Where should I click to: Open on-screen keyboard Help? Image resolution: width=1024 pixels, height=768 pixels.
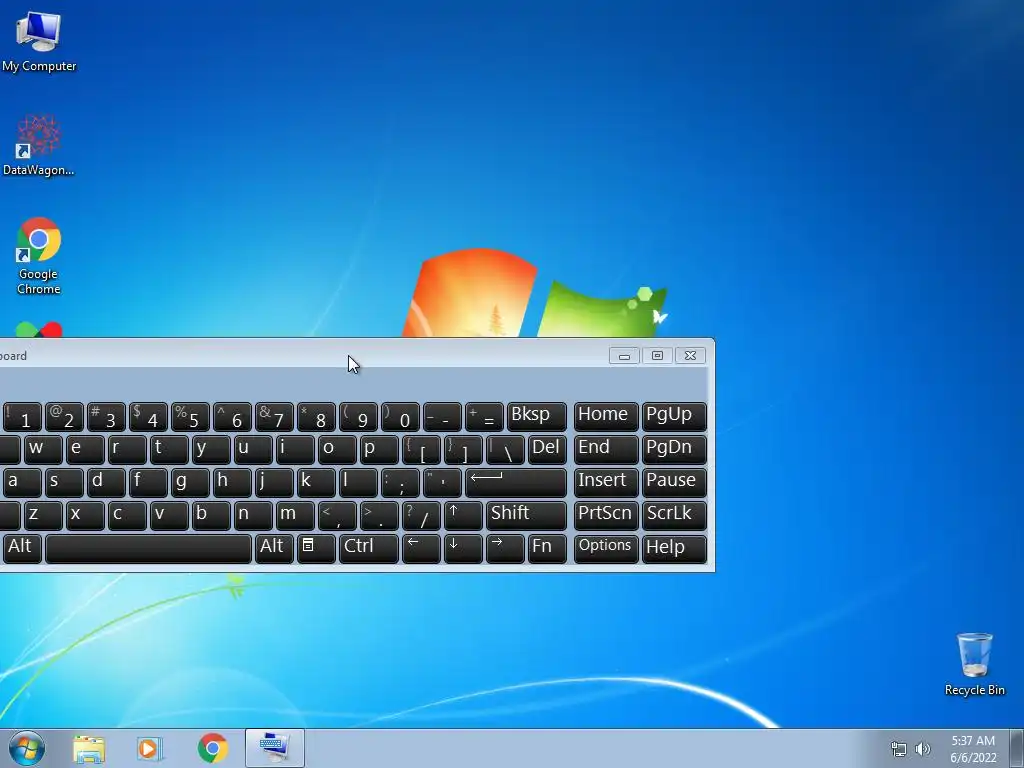(x=674, y=548)
